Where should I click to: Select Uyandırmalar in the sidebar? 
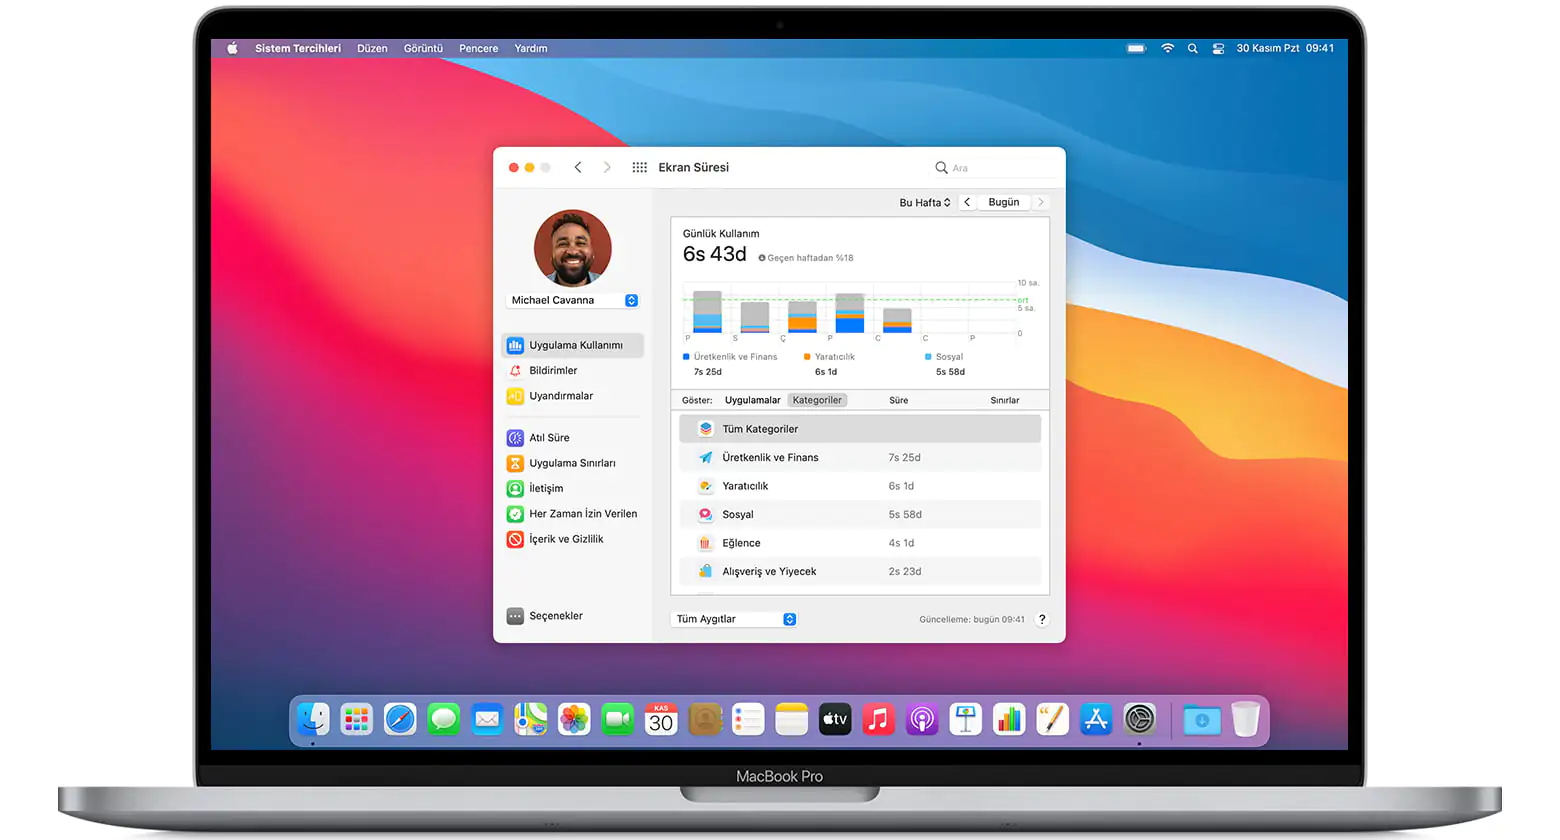point(557,396)
